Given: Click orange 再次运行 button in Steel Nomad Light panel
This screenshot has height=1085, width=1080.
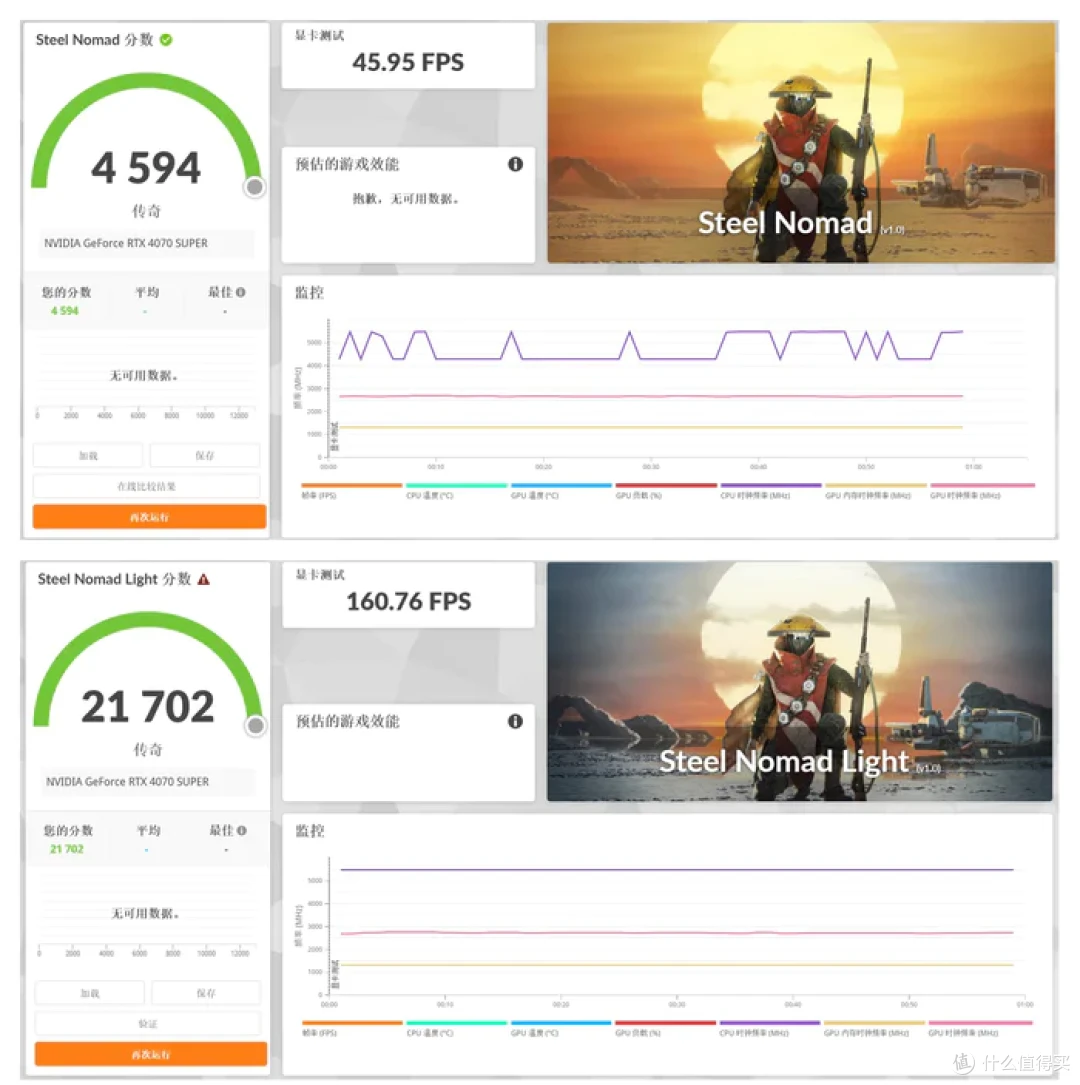Looking at the screenshot, I should (151, 1054).
